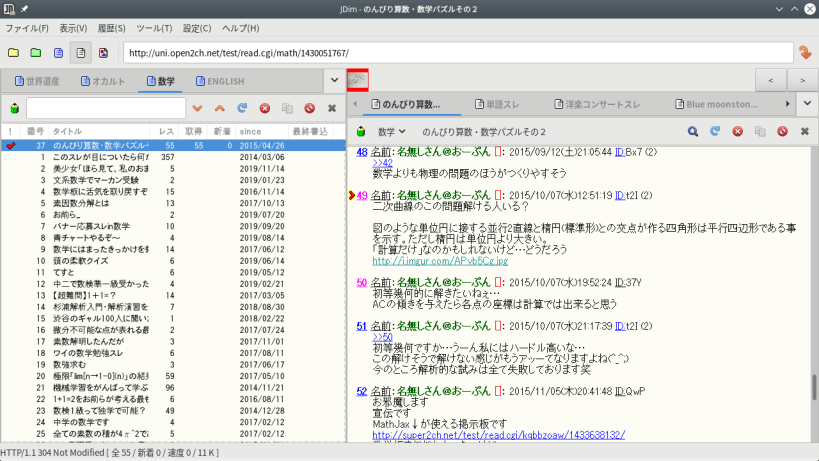Open the super2ch.net link in post 52
Image resolution: width=819 pixels, height=461 pixels.
[499, 434]
